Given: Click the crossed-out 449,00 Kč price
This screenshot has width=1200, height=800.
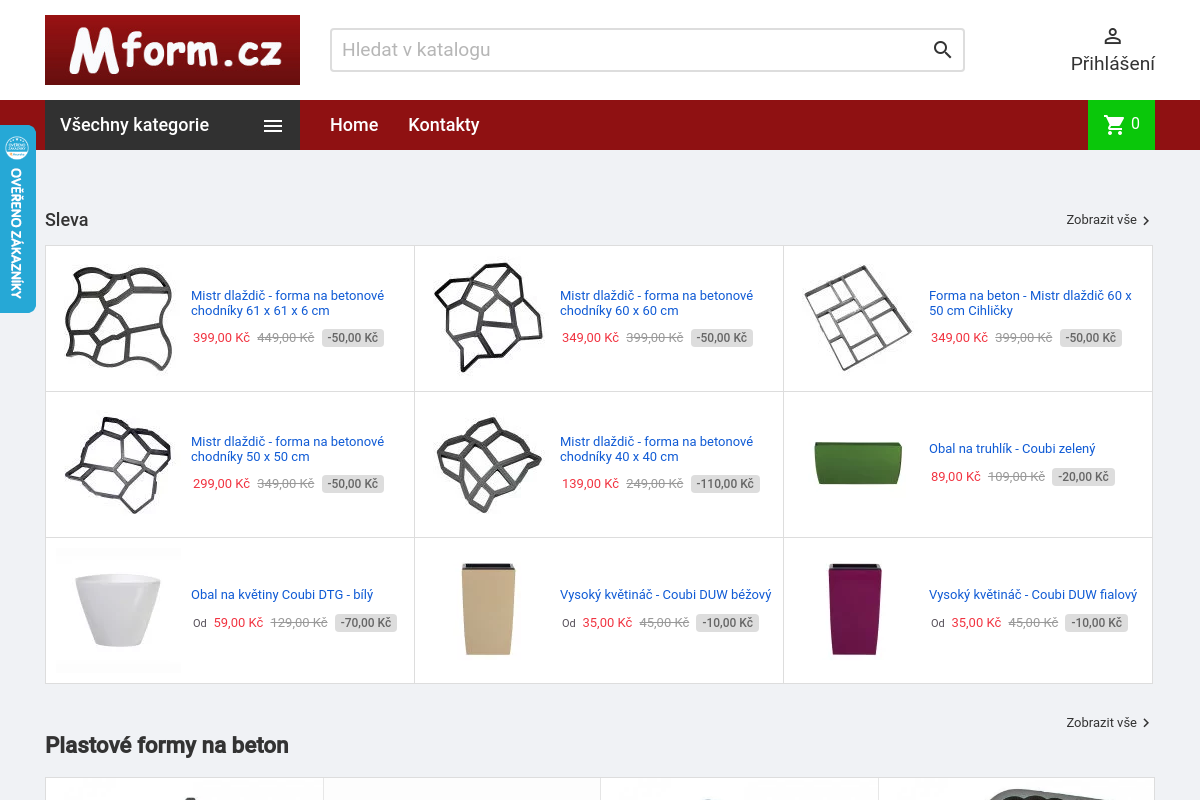Looking at the screenshot, I should [286, 338].
